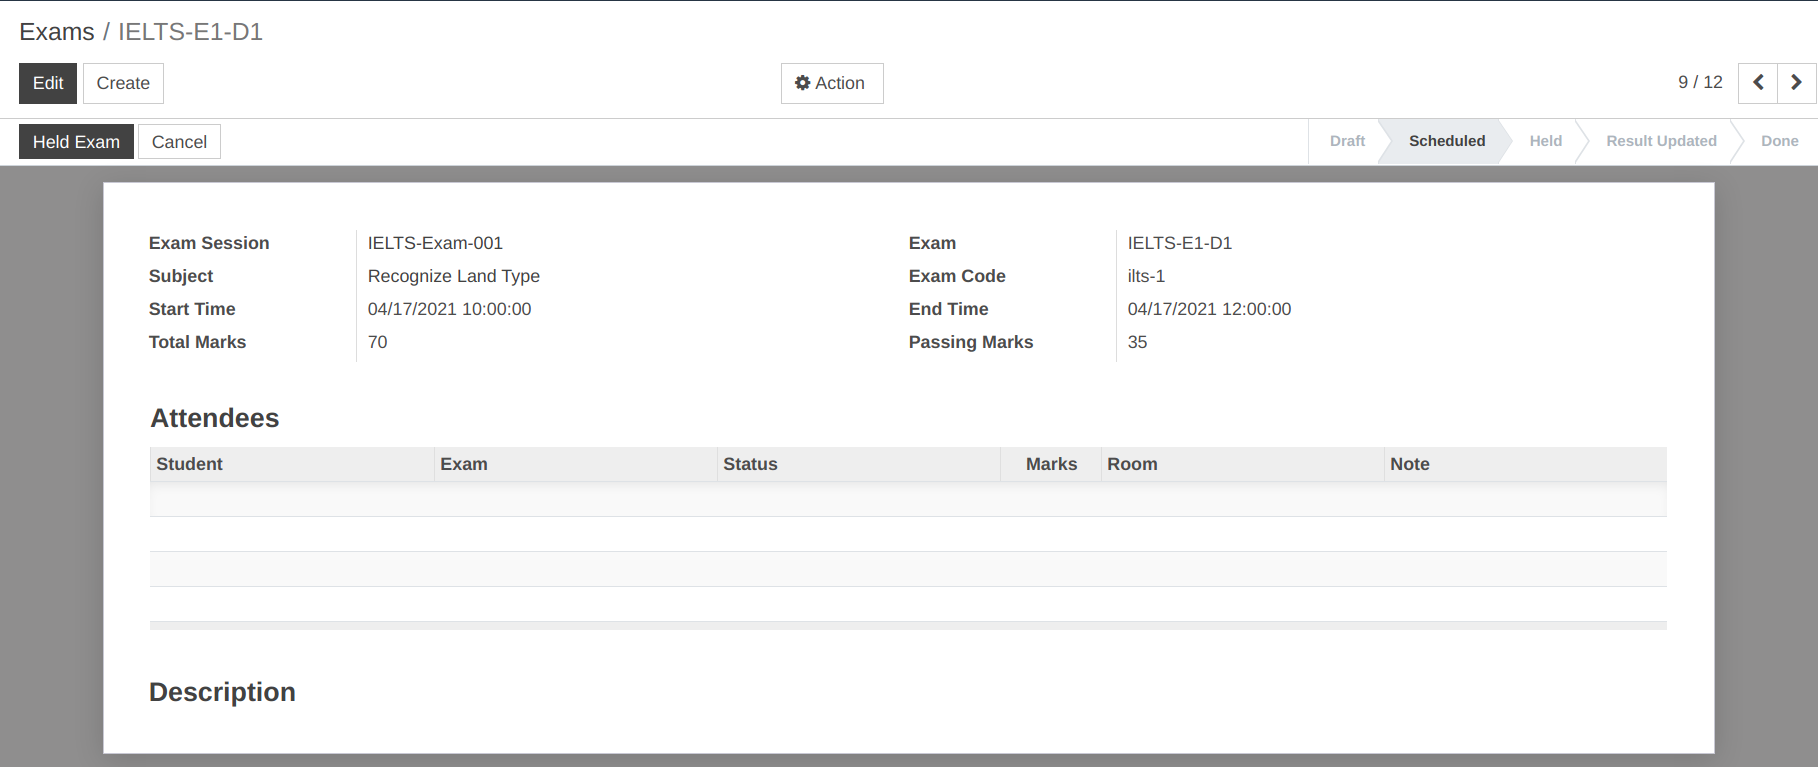Select the Done status stage
1818x767 pixels.
click(1779, 141)
